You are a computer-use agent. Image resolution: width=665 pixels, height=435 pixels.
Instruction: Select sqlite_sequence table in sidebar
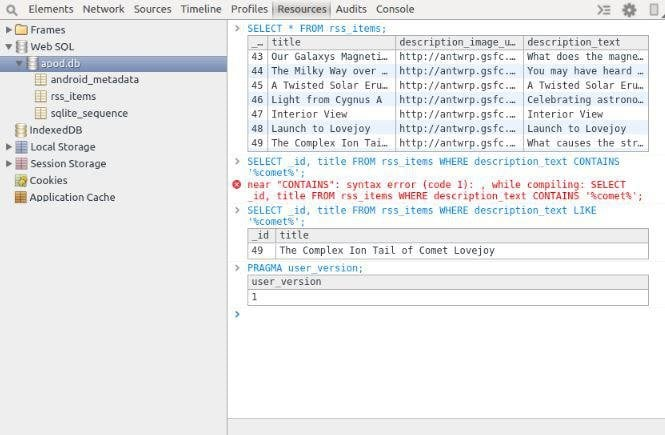(x=89, y=114)
